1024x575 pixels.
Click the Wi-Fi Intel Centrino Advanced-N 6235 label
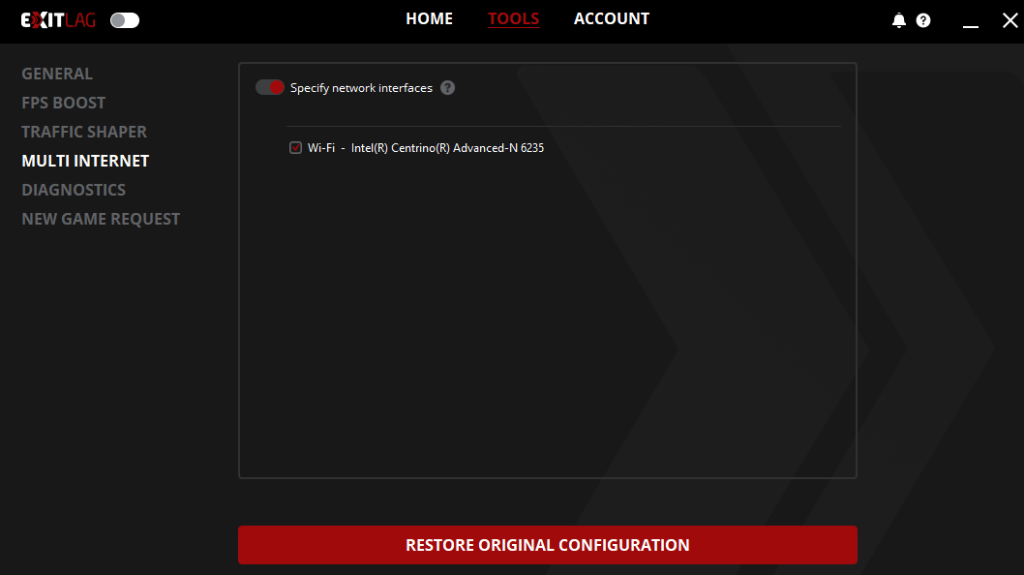426,148
